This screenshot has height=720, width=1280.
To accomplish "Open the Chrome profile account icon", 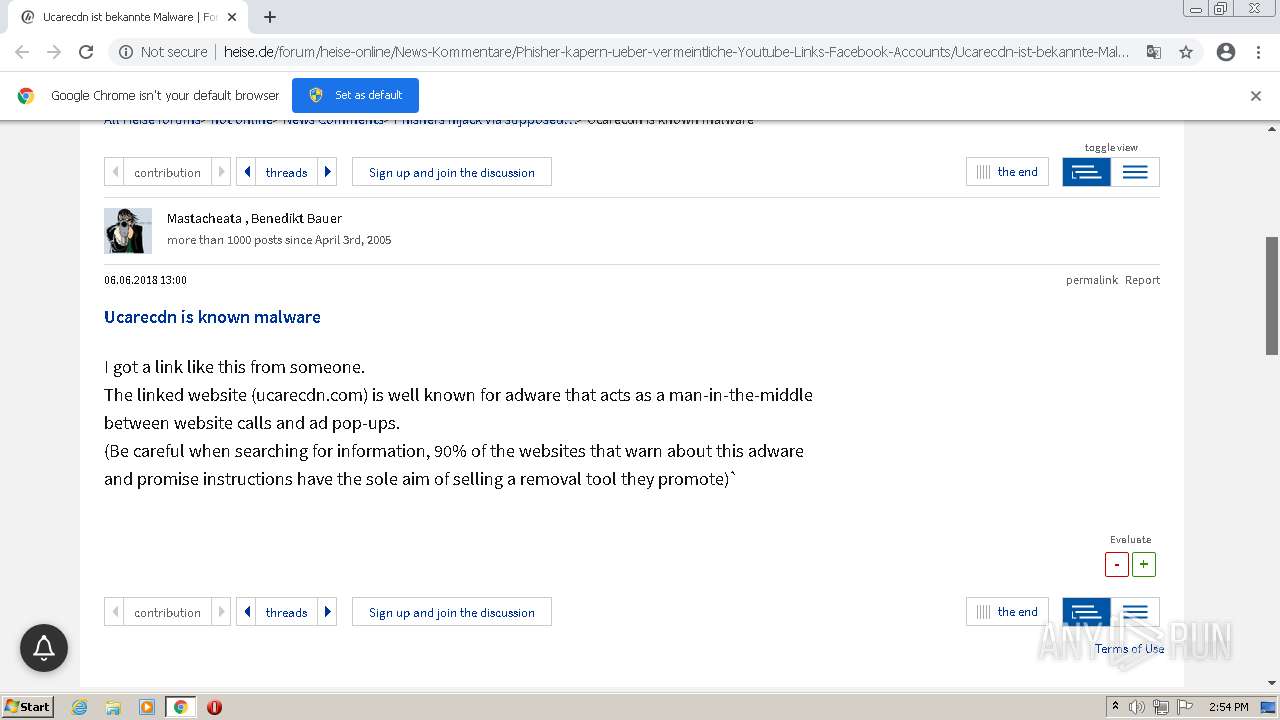I will [x=1226, y=52].
